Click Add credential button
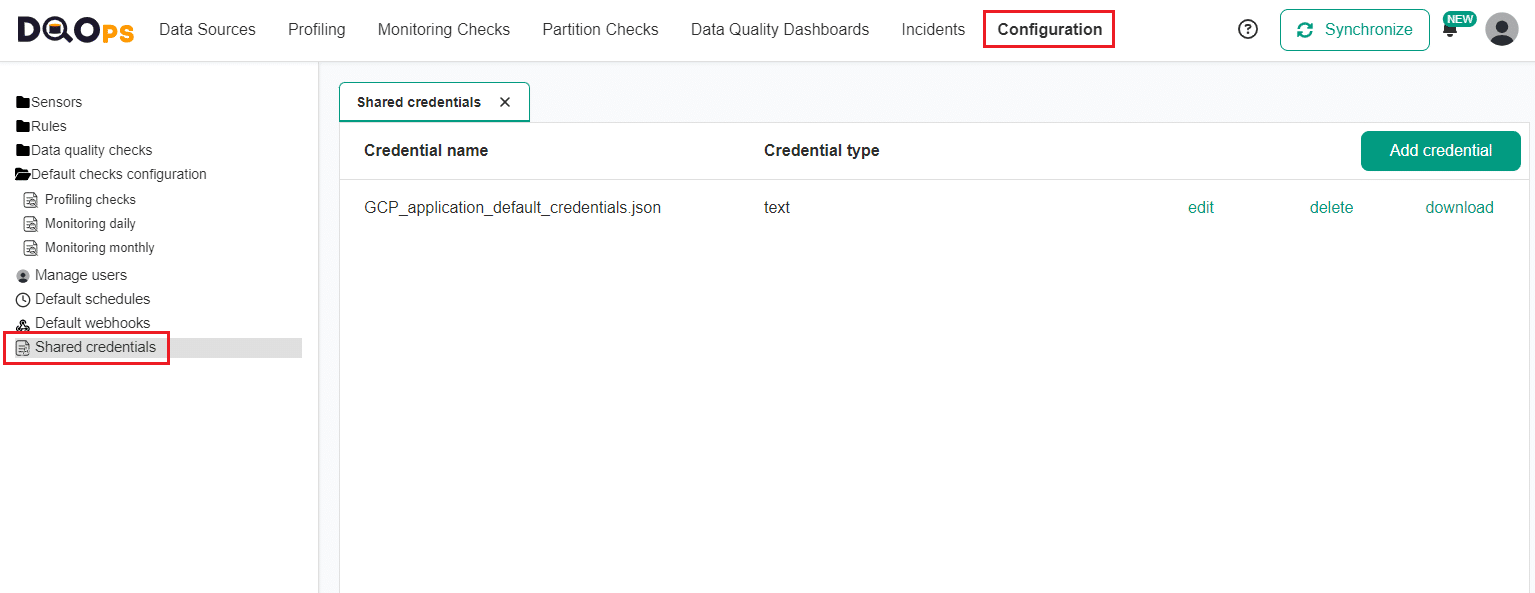 click(1441, 150)
